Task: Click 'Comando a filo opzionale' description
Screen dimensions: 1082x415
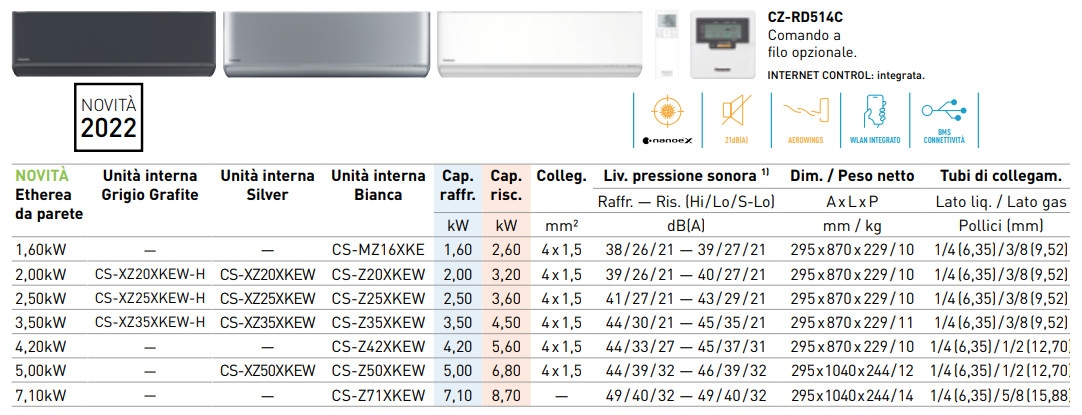Action: [x=812, y=44]
